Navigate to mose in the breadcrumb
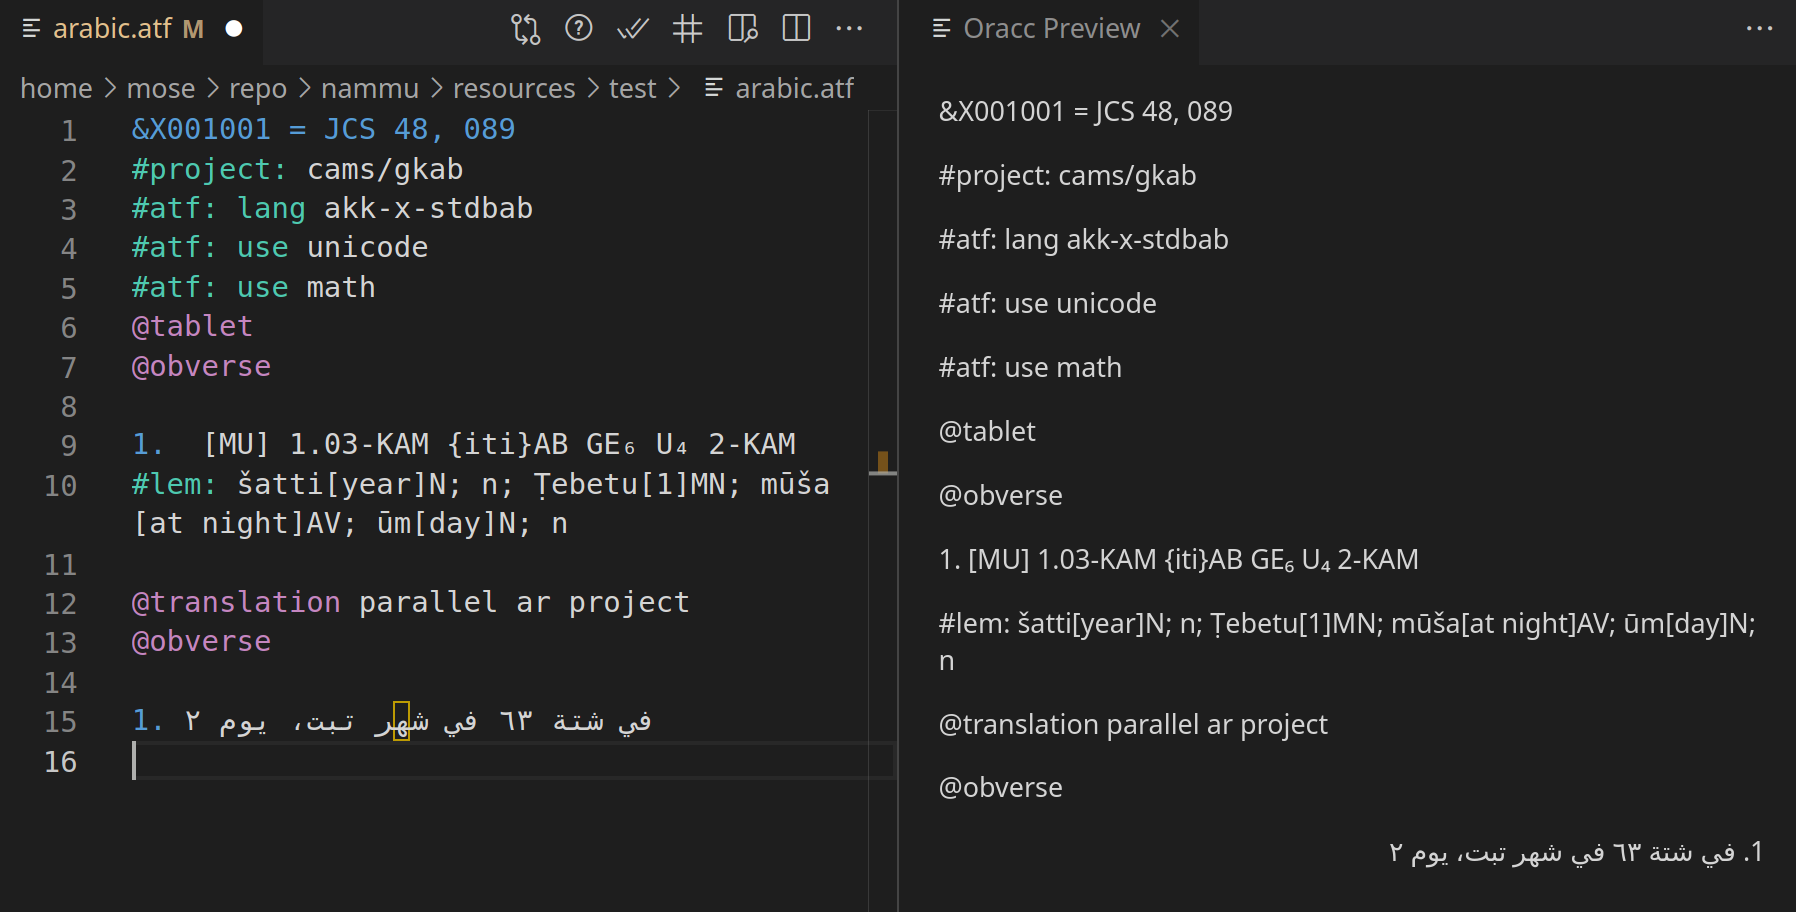The height and width of the screenshot is (912, 1796). 161,88
